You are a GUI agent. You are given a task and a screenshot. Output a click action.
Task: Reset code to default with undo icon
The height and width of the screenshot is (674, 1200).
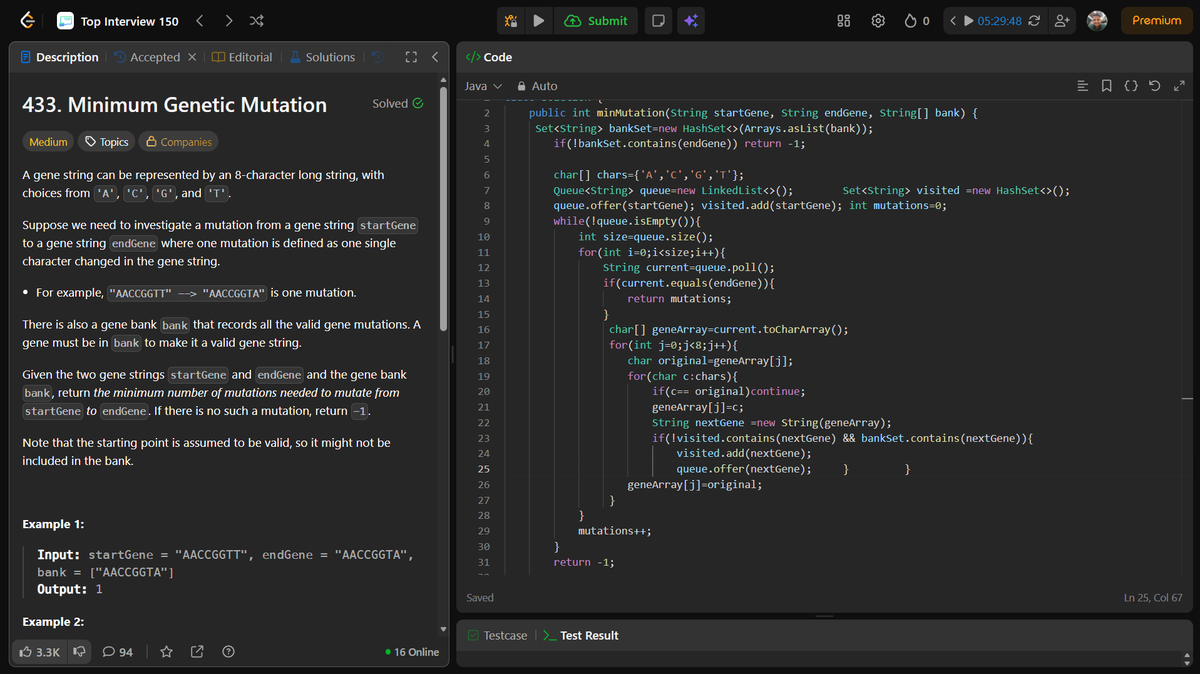click(1155, 86)
